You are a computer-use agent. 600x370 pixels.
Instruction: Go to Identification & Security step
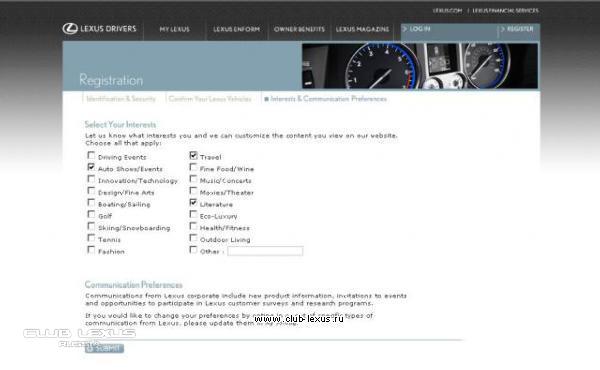(x=121, y=99)
